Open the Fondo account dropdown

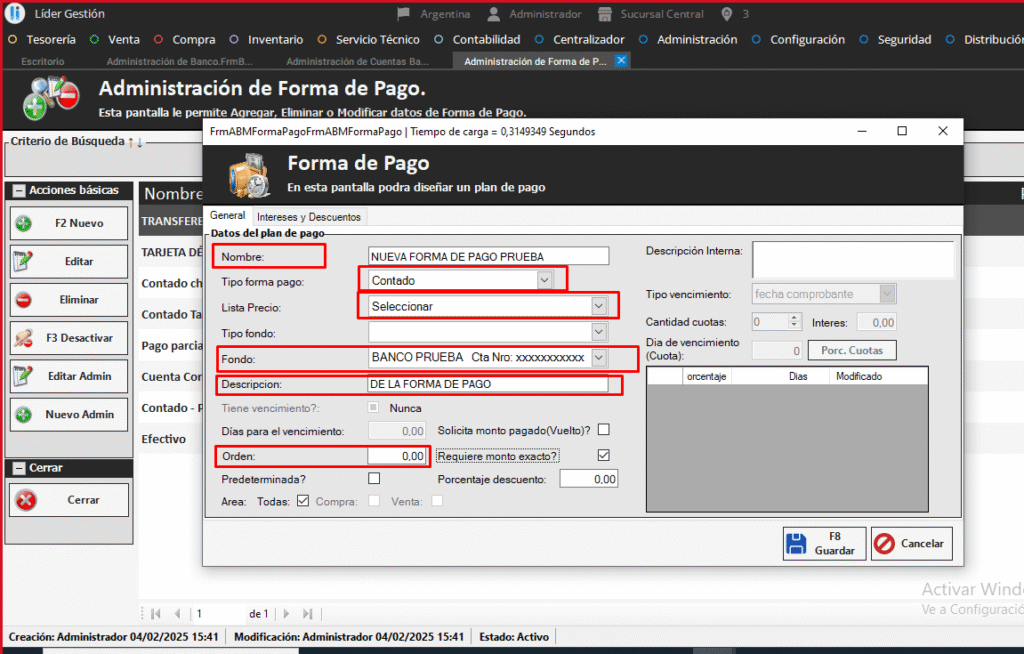click(x=598, y=357)
